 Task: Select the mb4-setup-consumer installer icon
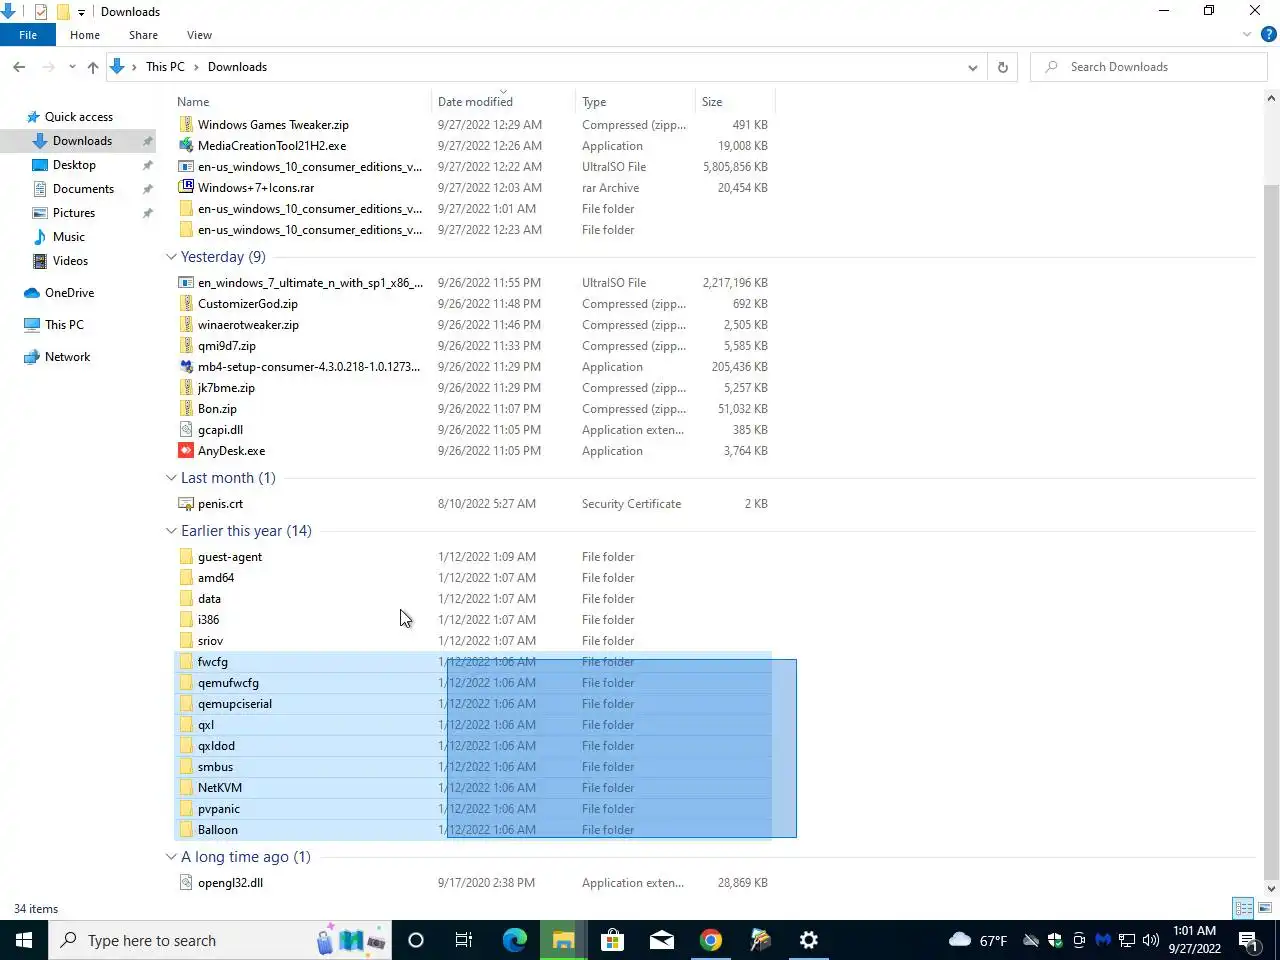point(186,367)
